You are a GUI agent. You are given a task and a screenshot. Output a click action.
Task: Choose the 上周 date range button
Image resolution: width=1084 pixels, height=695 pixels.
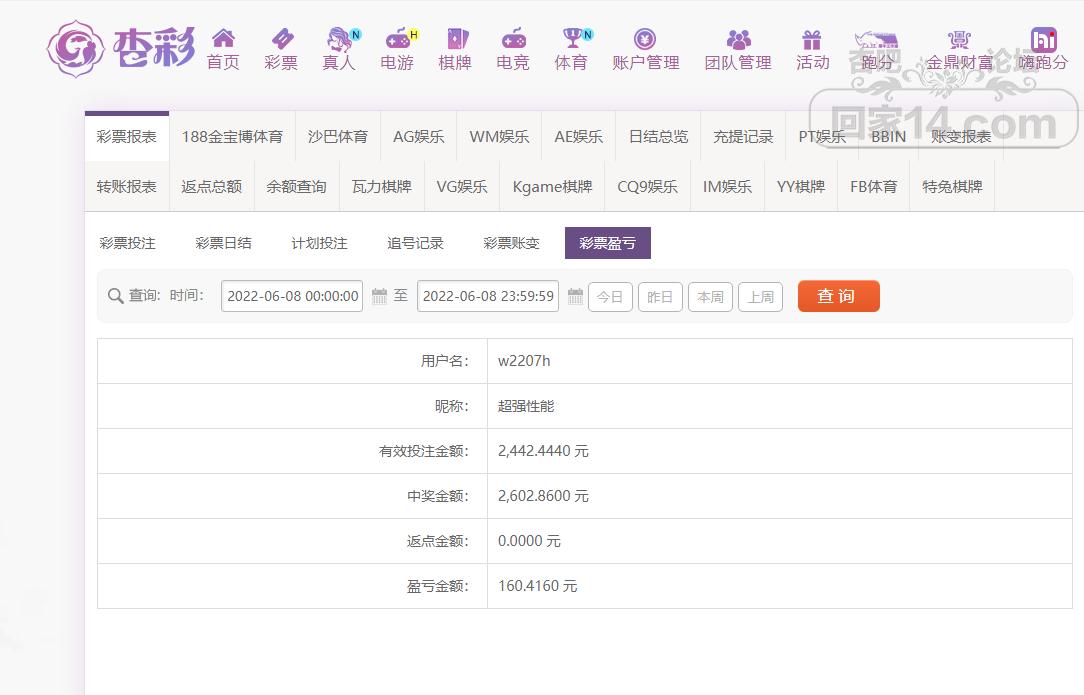coord(760,297)
